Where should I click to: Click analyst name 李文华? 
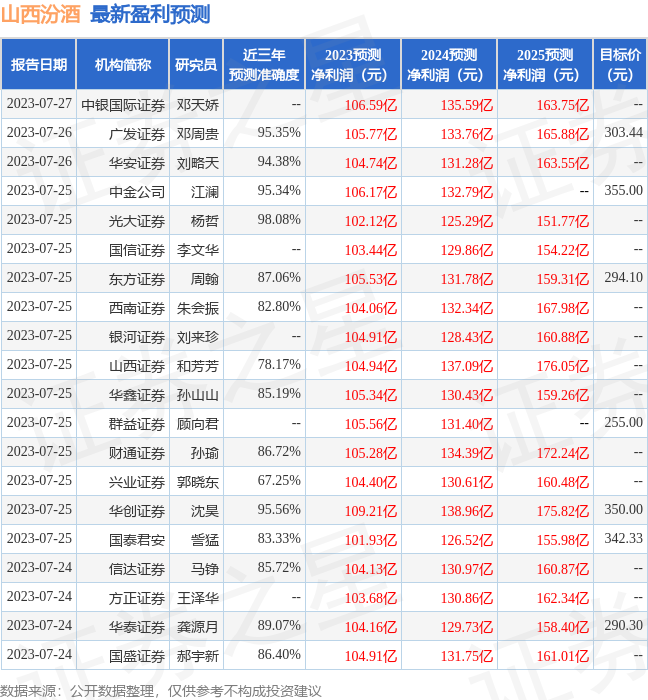(198, 250)
